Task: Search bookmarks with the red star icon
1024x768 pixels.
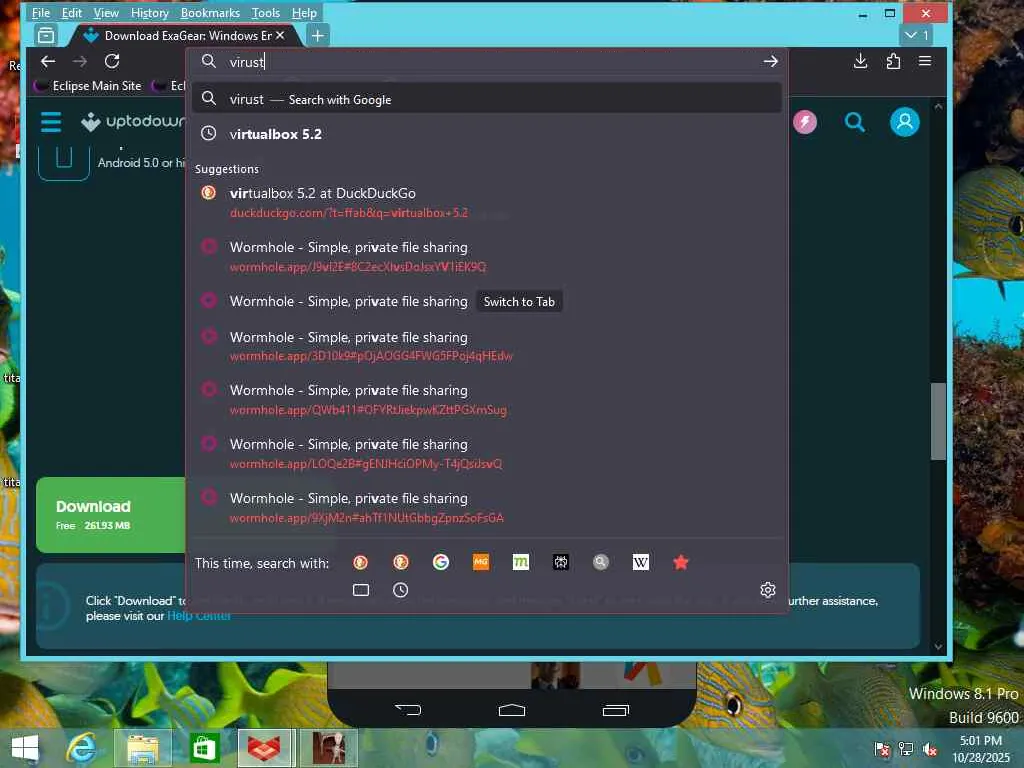Action: 680,562
